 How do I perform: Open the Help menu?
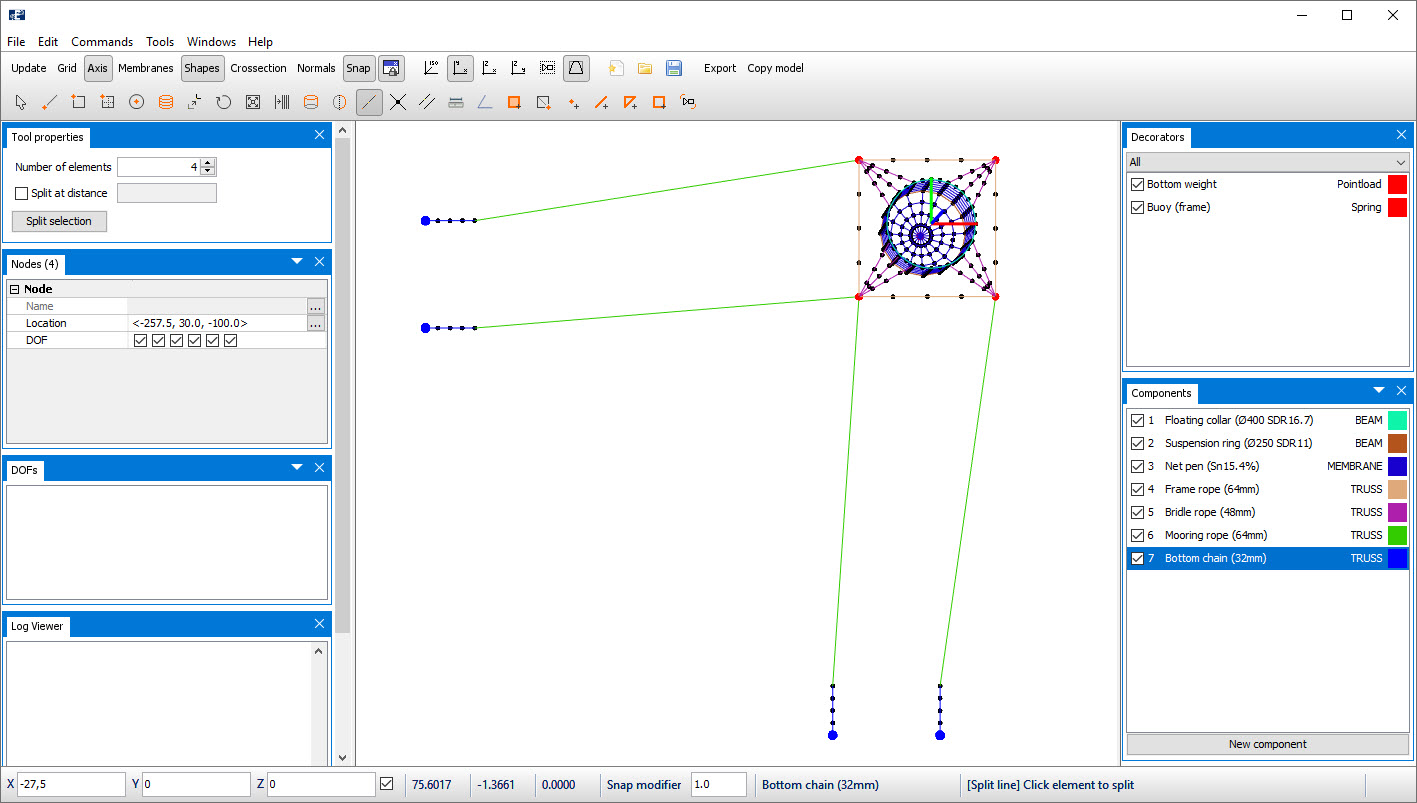click(x=260, y=42)
